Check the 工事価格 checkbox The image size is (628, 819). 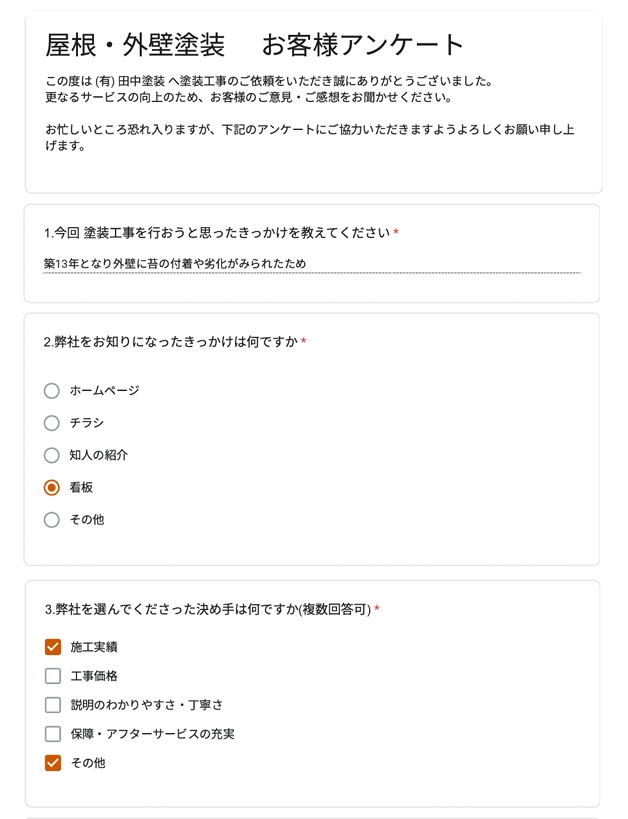(53, 676)
